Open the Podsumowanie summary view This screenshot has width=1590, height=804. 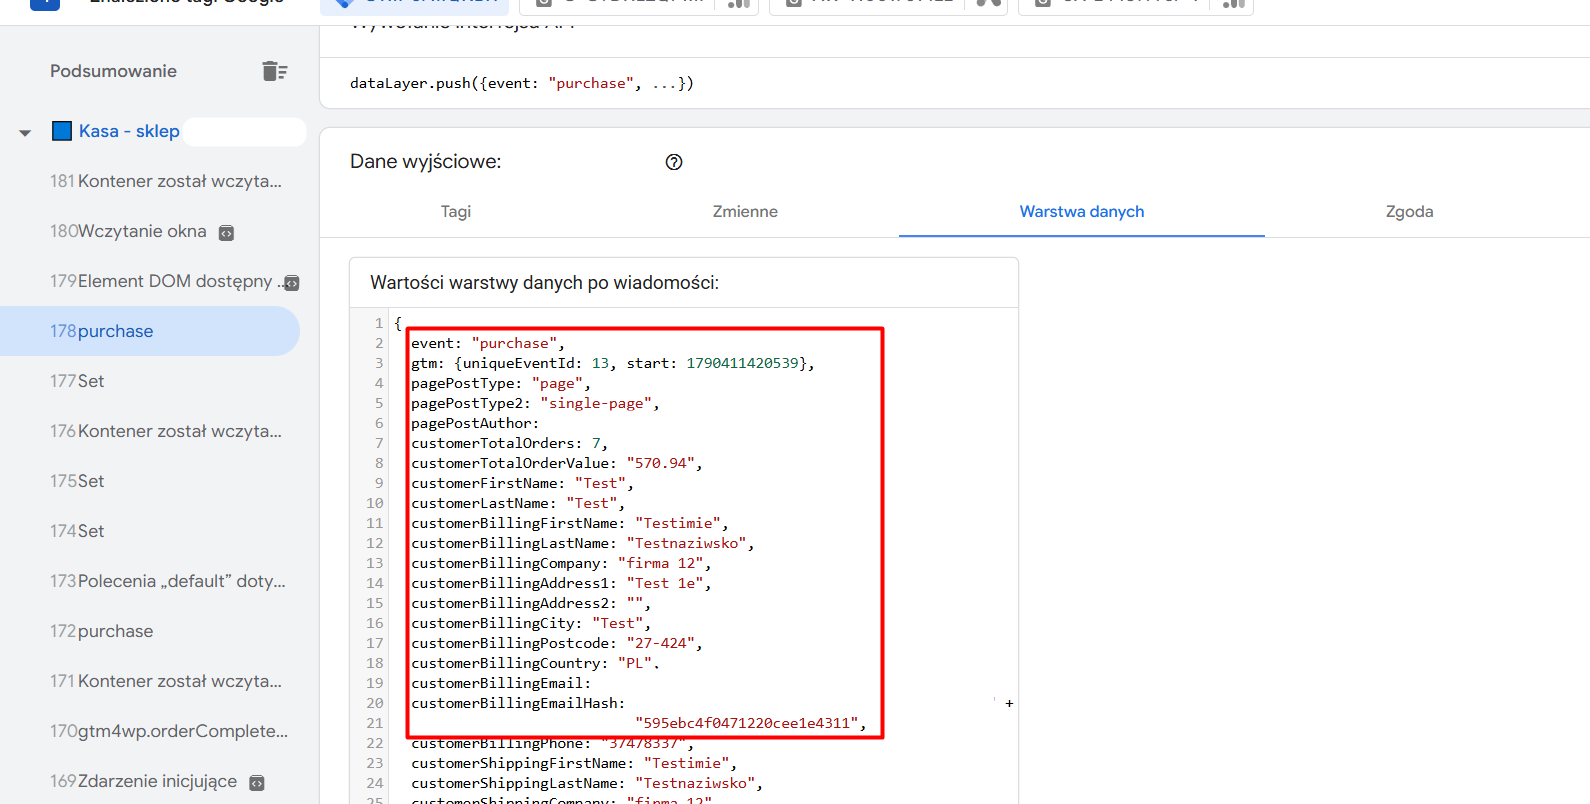(113, 71)
